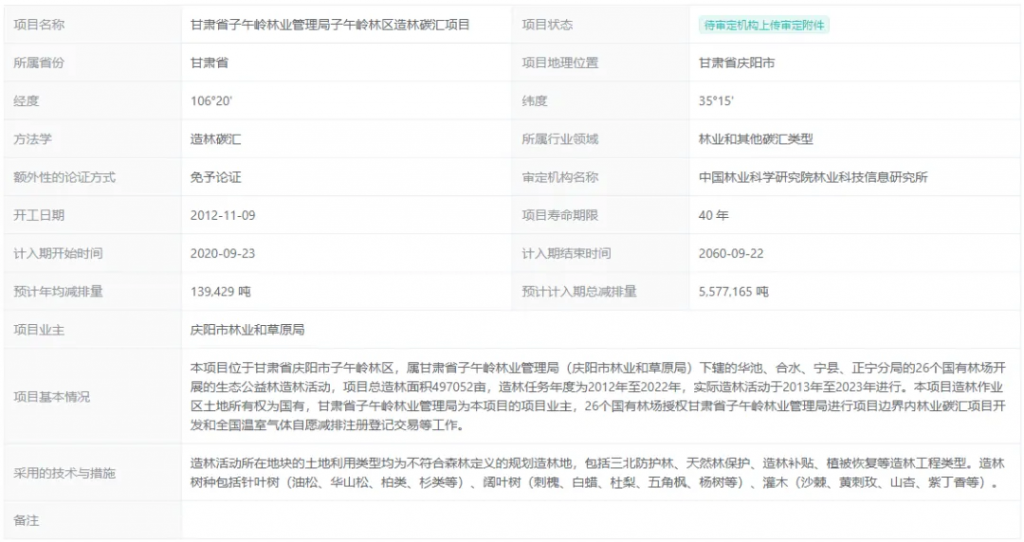1024x542 pixels.
Task: Click the 甘肃省 province value
Action: click(x=210, y=63)
